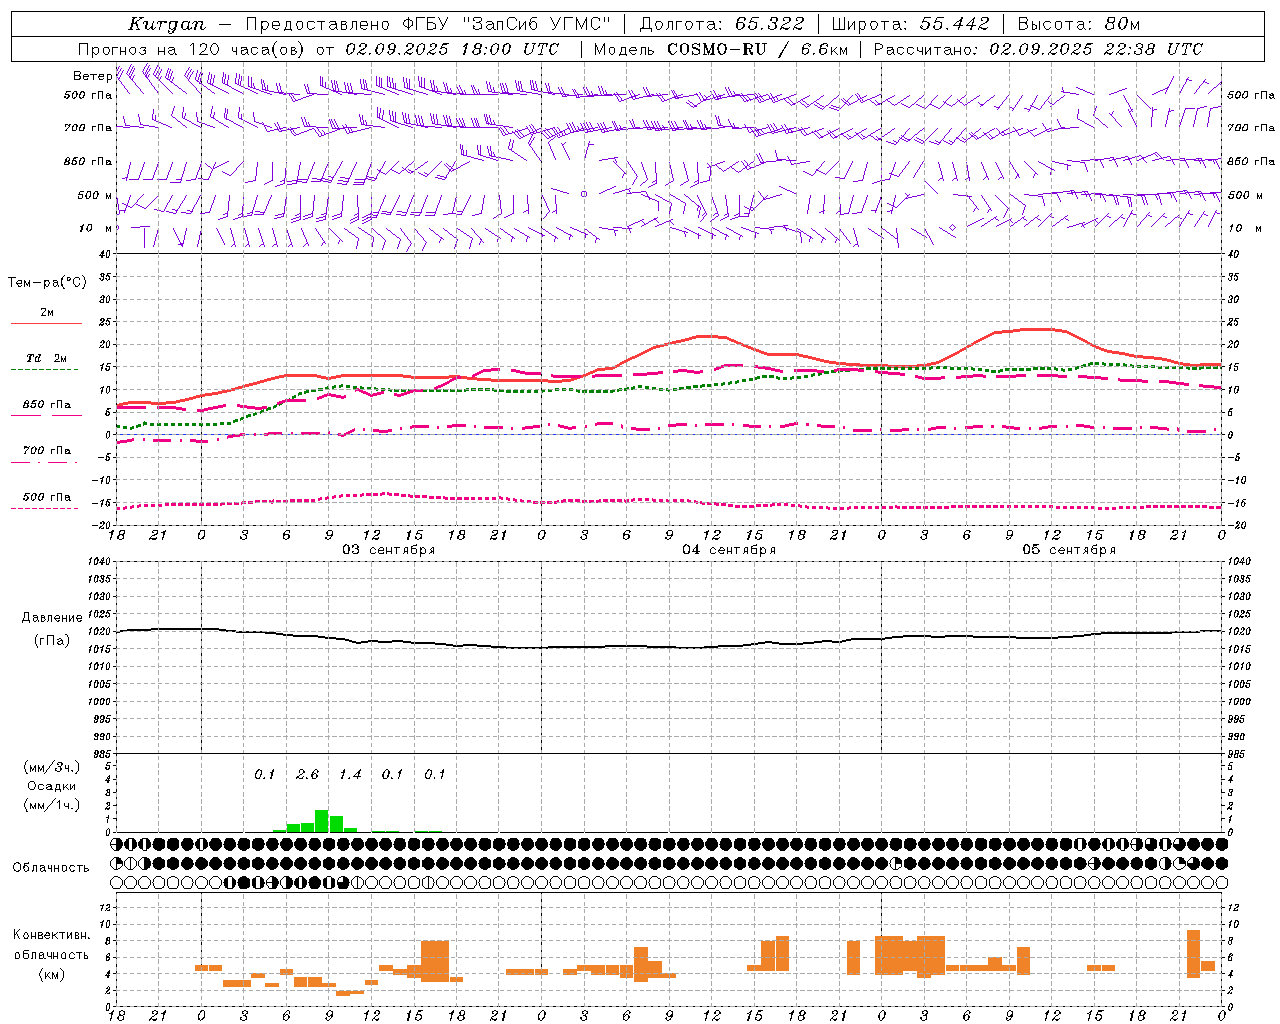Viewport: 1280px width, 1024px height.
Task: Click the "Td 2м" dew point legend entry
Action: tap(47, 358)
